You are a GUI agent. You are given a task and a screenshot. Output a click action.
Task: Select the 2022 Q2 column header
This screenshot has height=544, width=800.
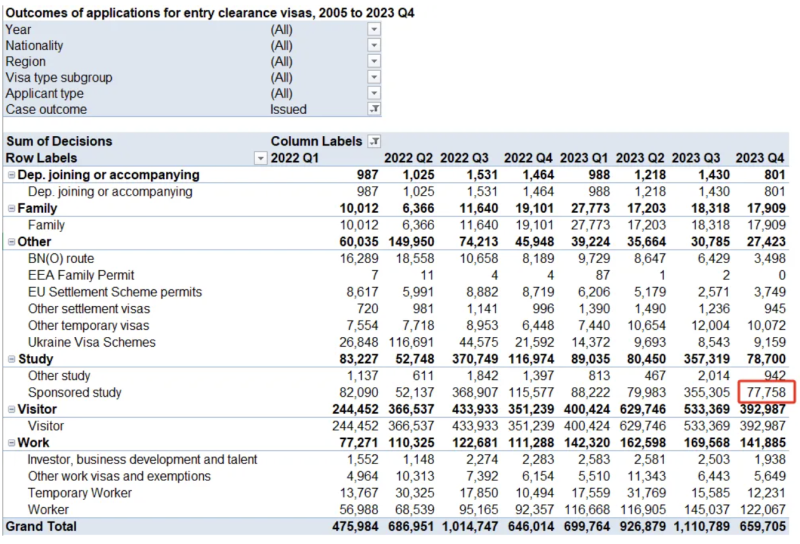408,158
